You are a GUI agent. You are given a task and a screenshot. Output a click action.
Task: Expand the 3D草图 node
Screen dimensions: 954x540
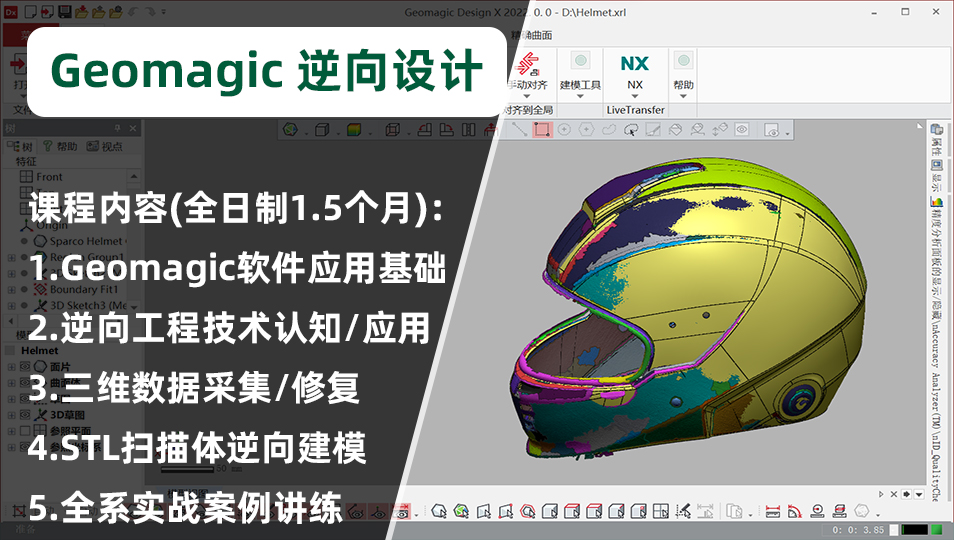12,415
